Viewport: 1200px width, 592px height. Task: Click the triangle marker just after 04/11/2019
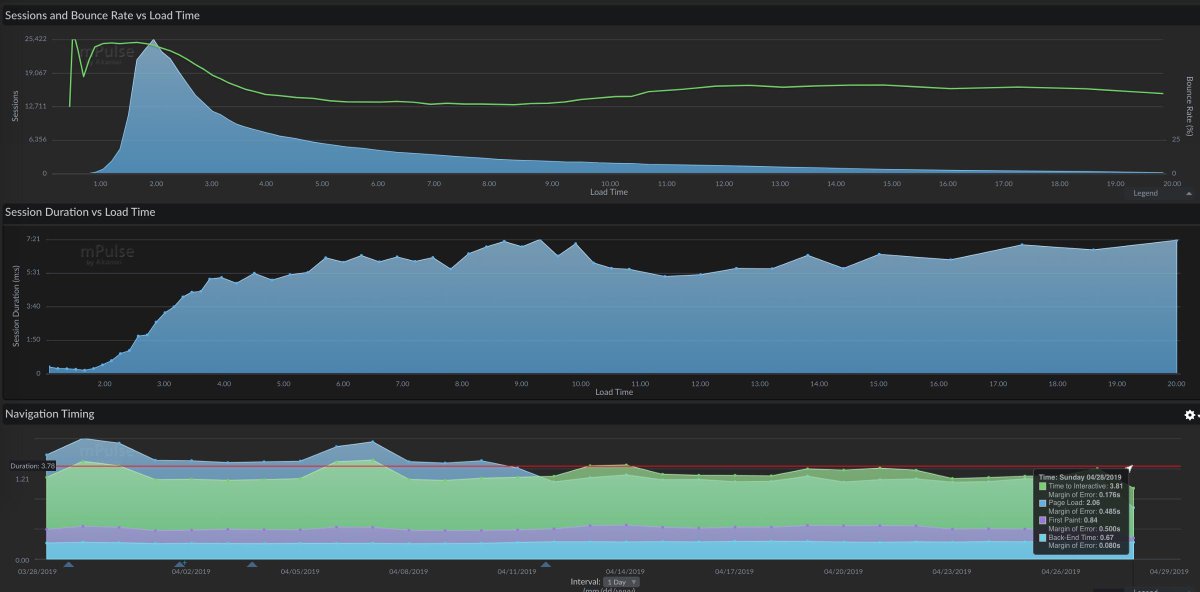point(546,564)
